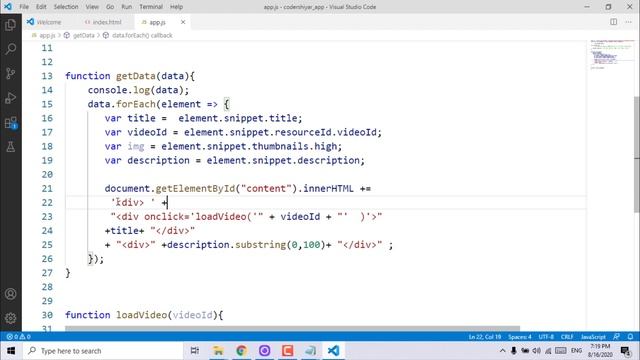The height and width of the screenshot is (360, 640).
Task: Open the Terminal menu
Action: pyautogui.click(x=151, y=7)
